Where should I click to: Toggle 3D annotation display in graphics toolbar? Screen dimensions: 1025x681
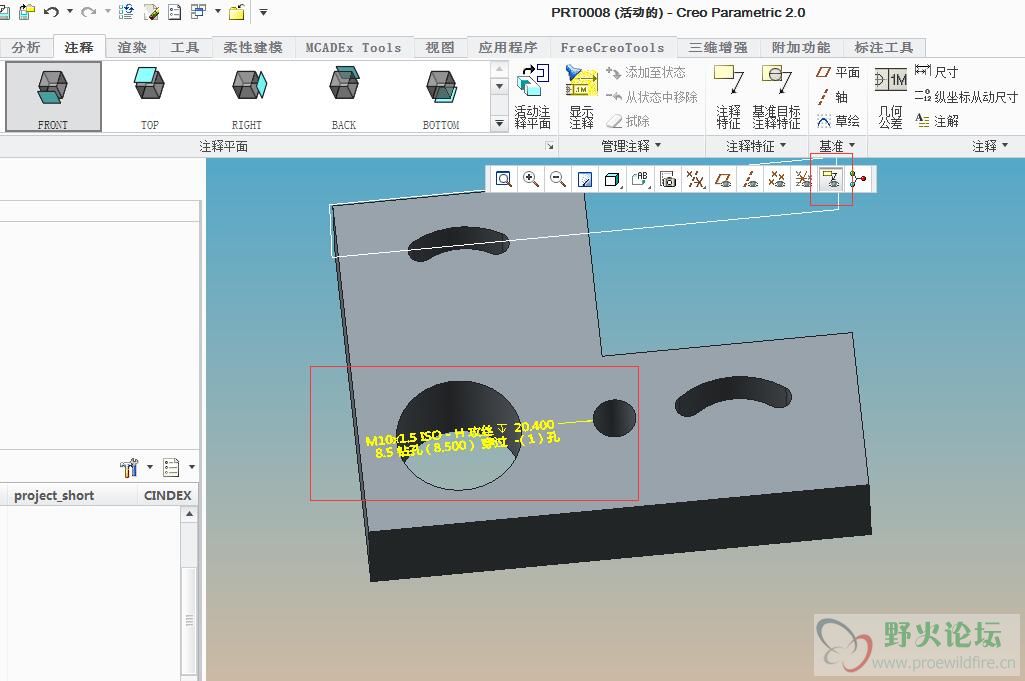click(831, 179)
